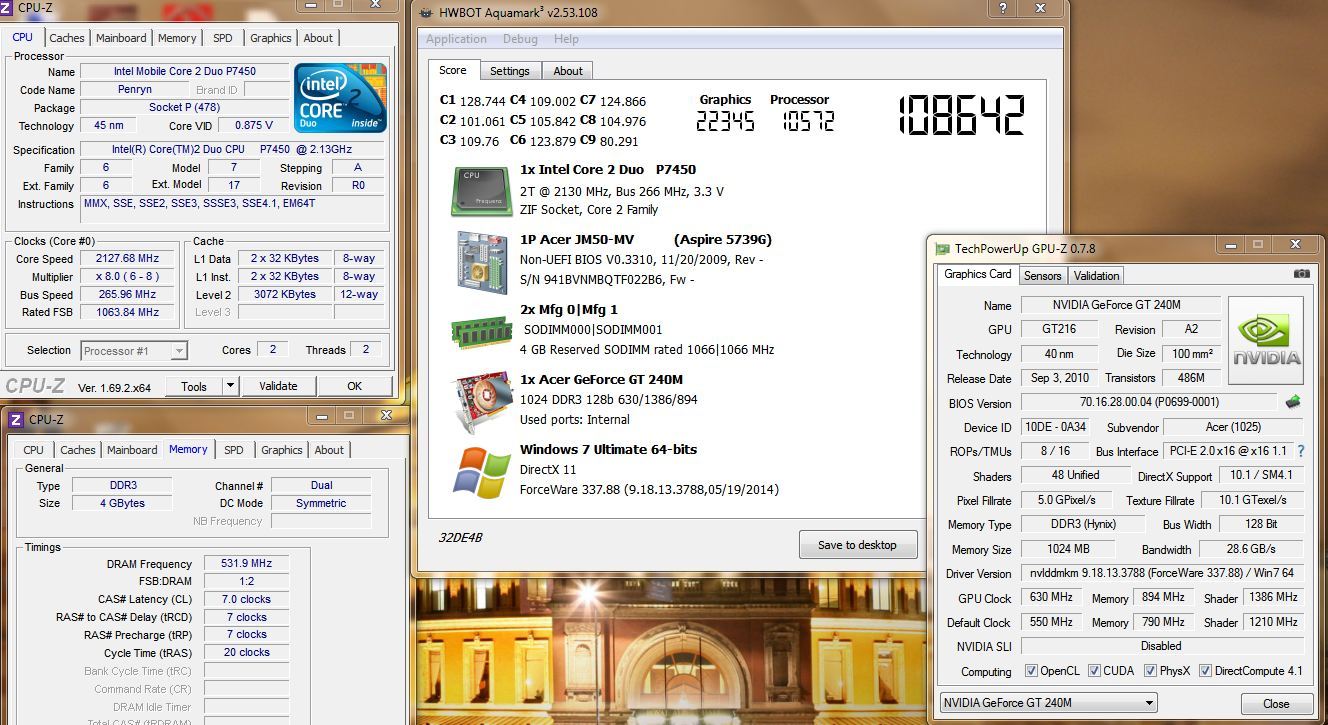This screenshot has height=725, width=1328.
Task: Click the BIOS version save chip icon
Action: click(1294, 402)
